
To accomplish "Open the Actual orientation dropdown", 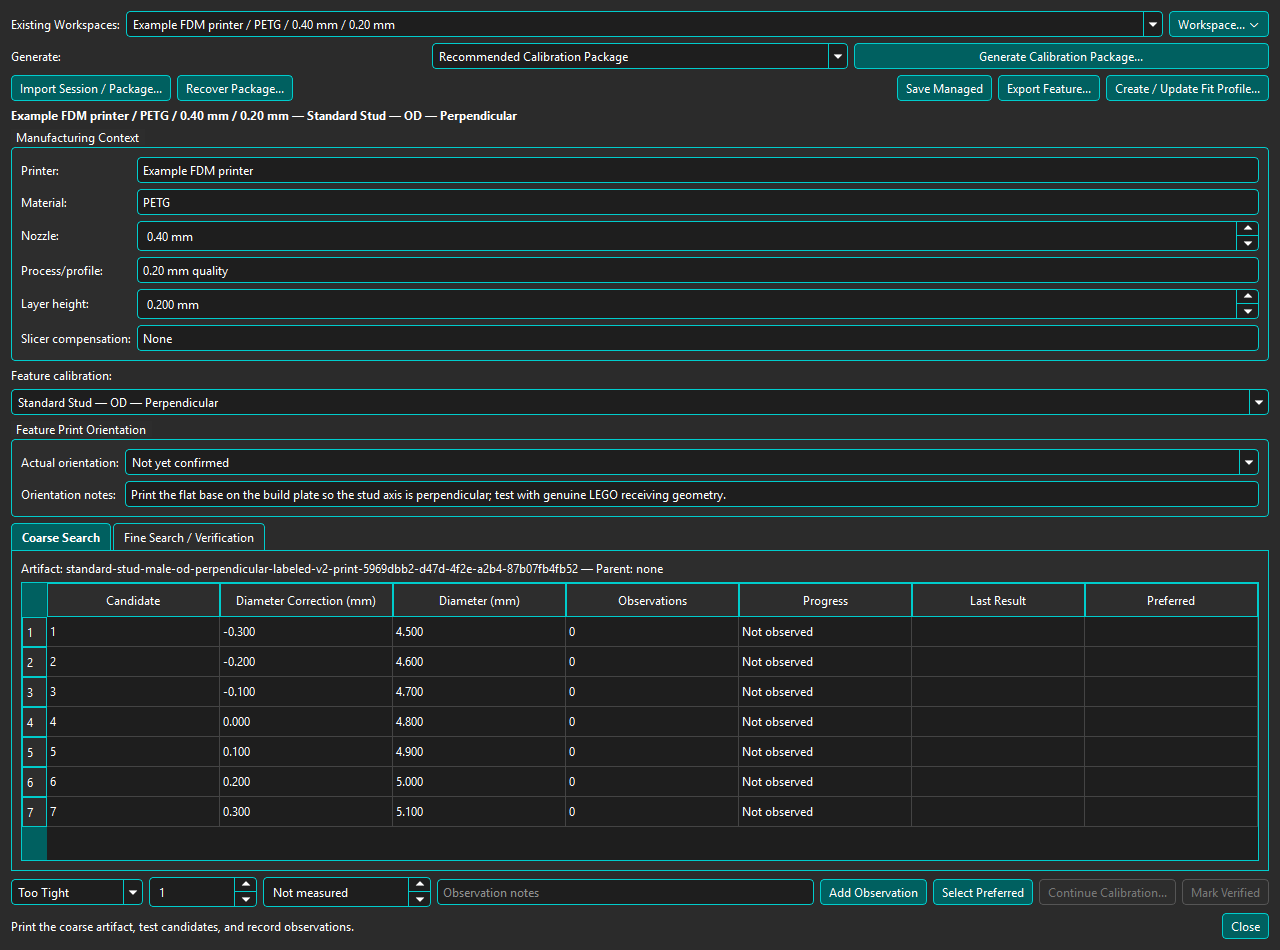I will [x=692, y=463].
